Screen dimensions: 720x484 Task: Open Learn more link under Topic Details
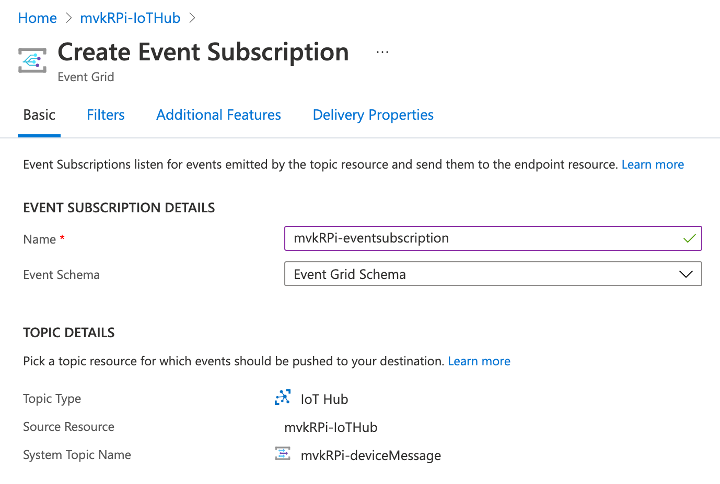[479, 361]
